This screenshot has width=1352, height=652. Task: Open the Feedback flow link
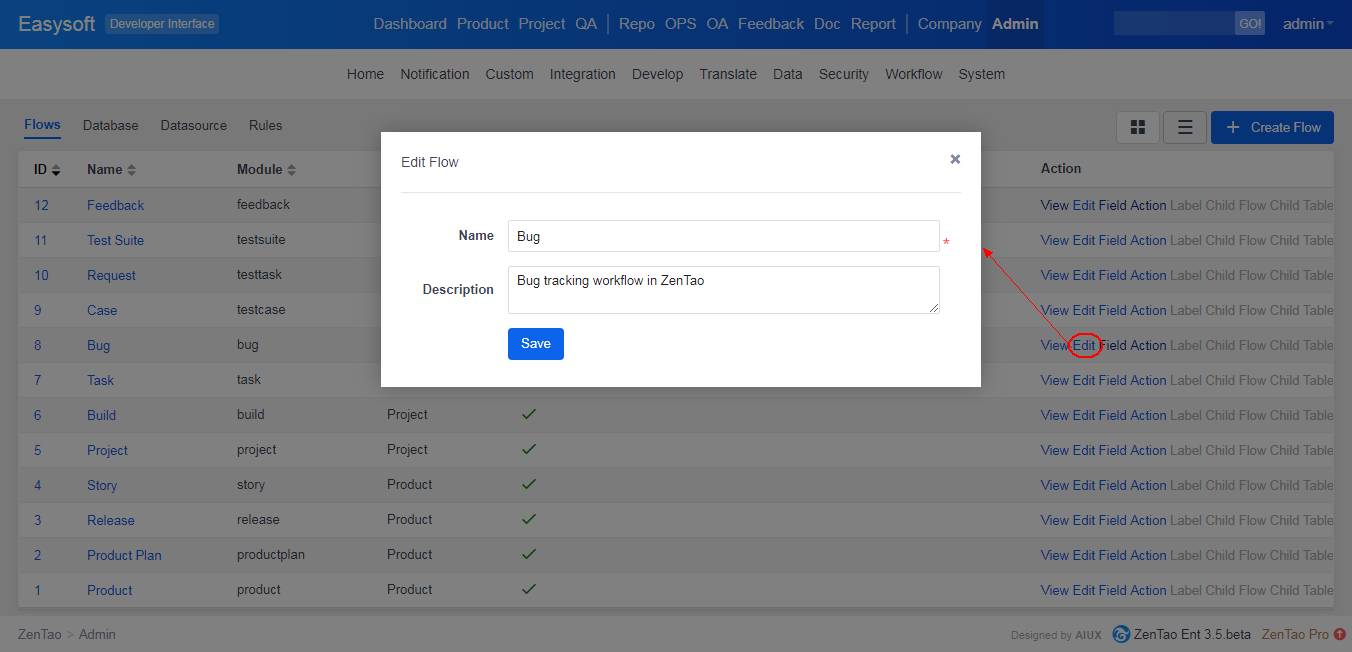click(115, 205)
